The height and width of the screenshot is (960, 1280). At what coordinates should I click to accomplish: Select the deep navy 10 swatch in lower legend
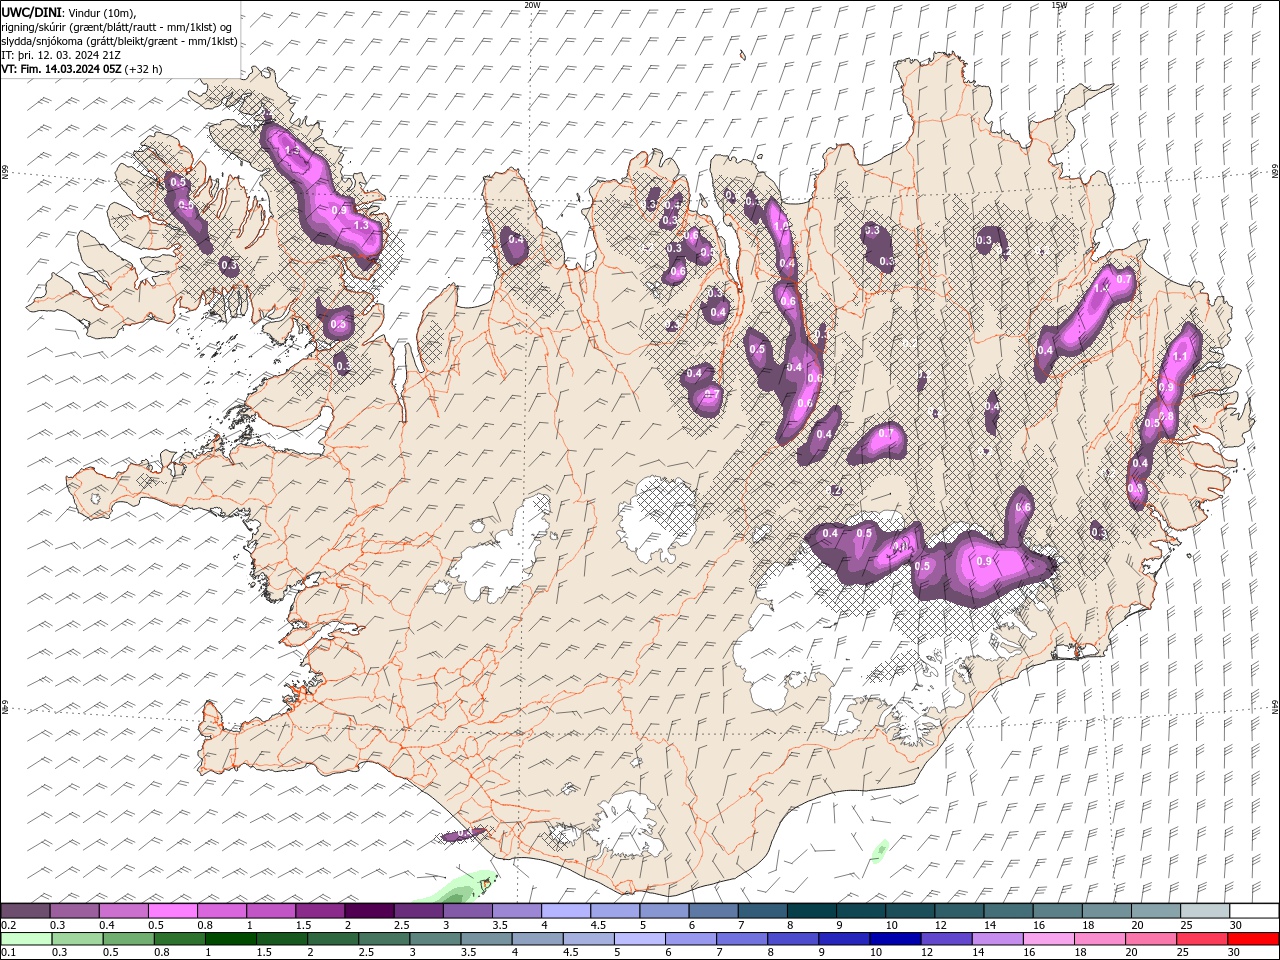click(x=895, y=939)
